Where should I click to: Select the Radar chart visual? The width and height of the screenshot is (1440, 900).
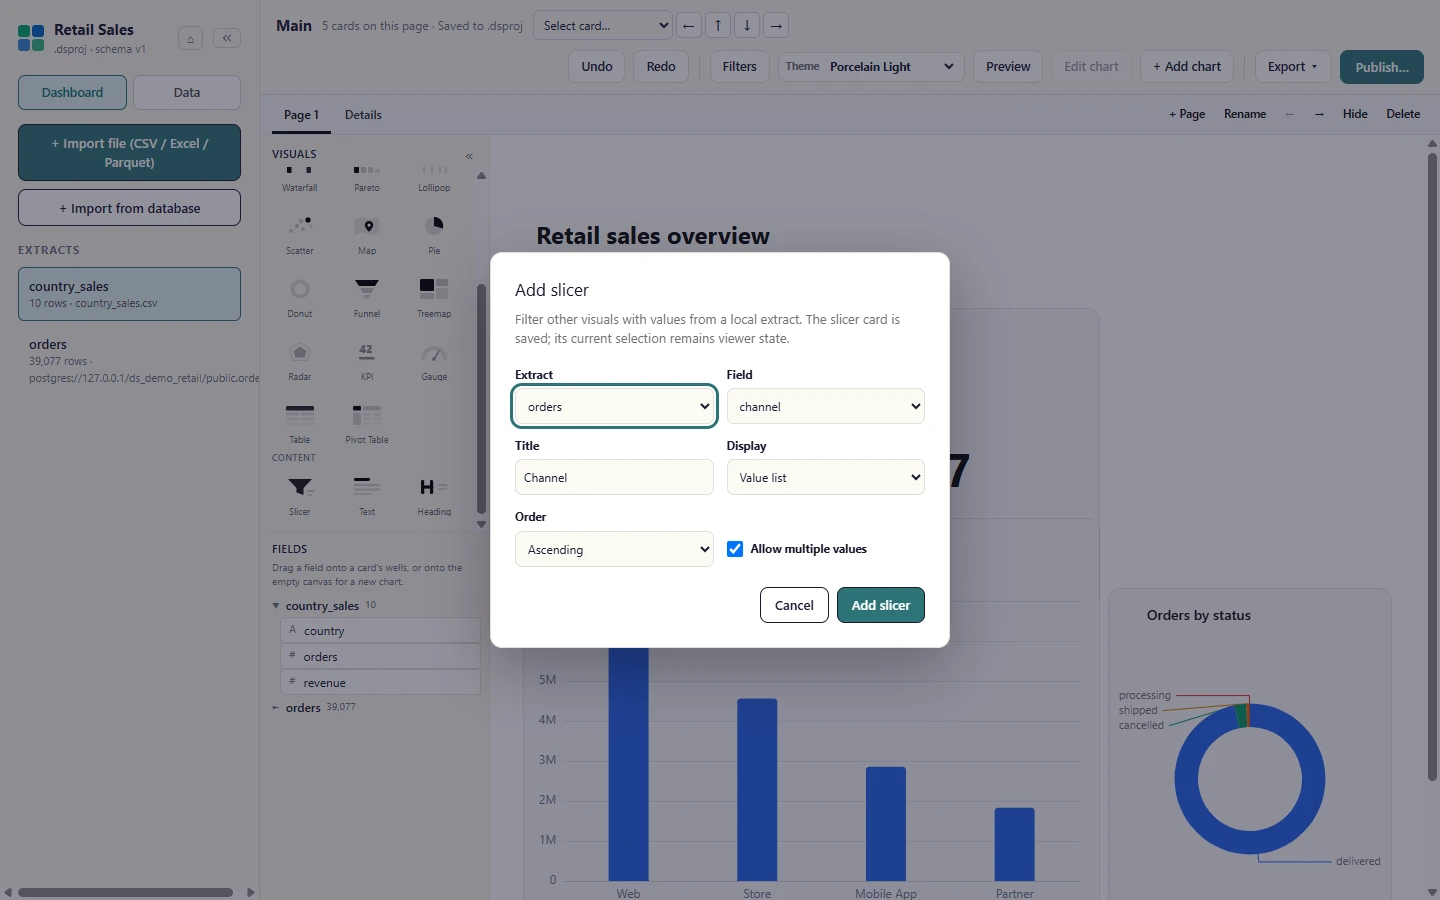tap(299, 361)
